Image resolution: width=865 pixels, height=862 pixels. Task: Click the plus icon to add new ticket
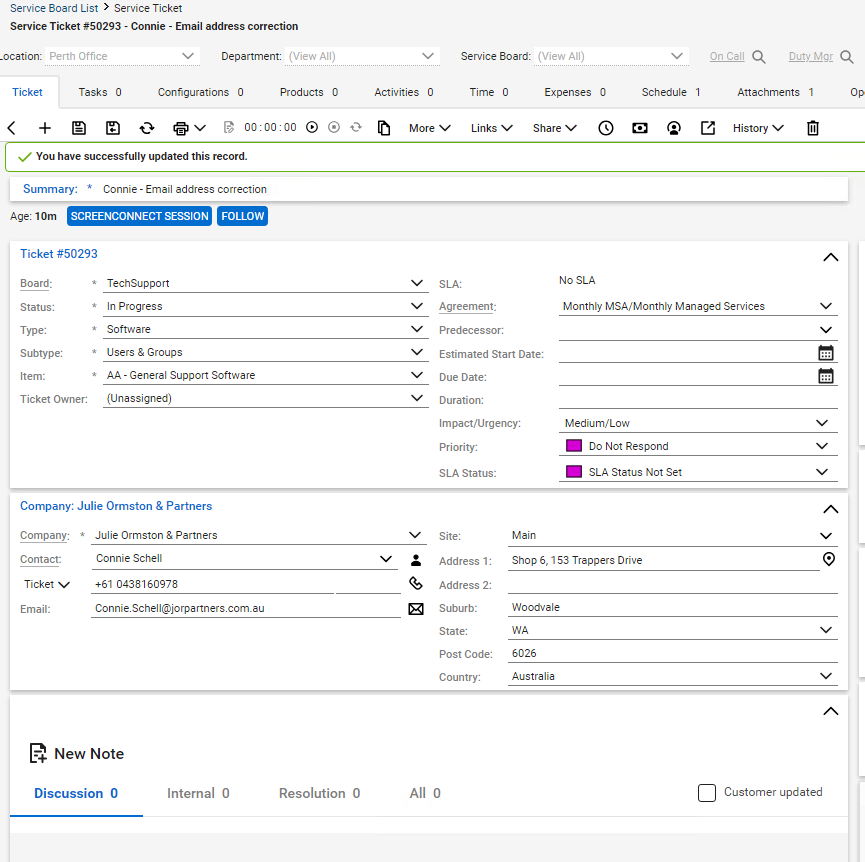45,129
